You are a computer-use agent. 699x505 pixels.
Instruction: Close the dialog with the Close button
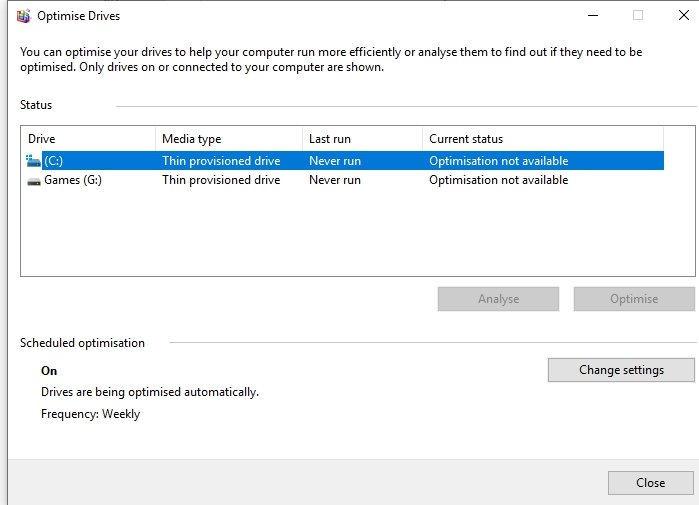click(650, 483)
